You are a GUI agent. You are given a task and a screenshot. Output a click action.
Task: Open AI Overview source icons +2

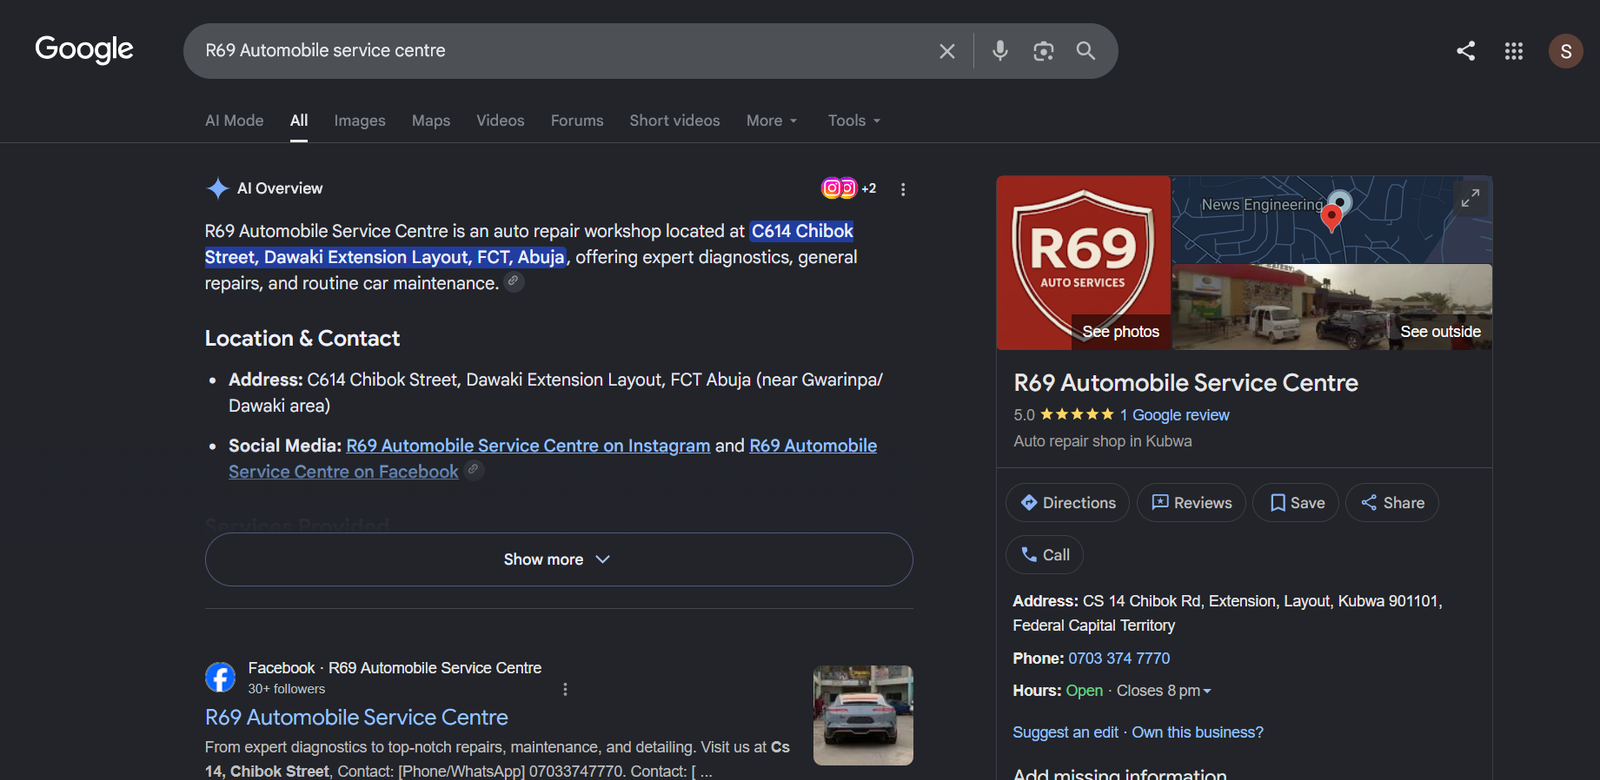(x=849, y=188)
